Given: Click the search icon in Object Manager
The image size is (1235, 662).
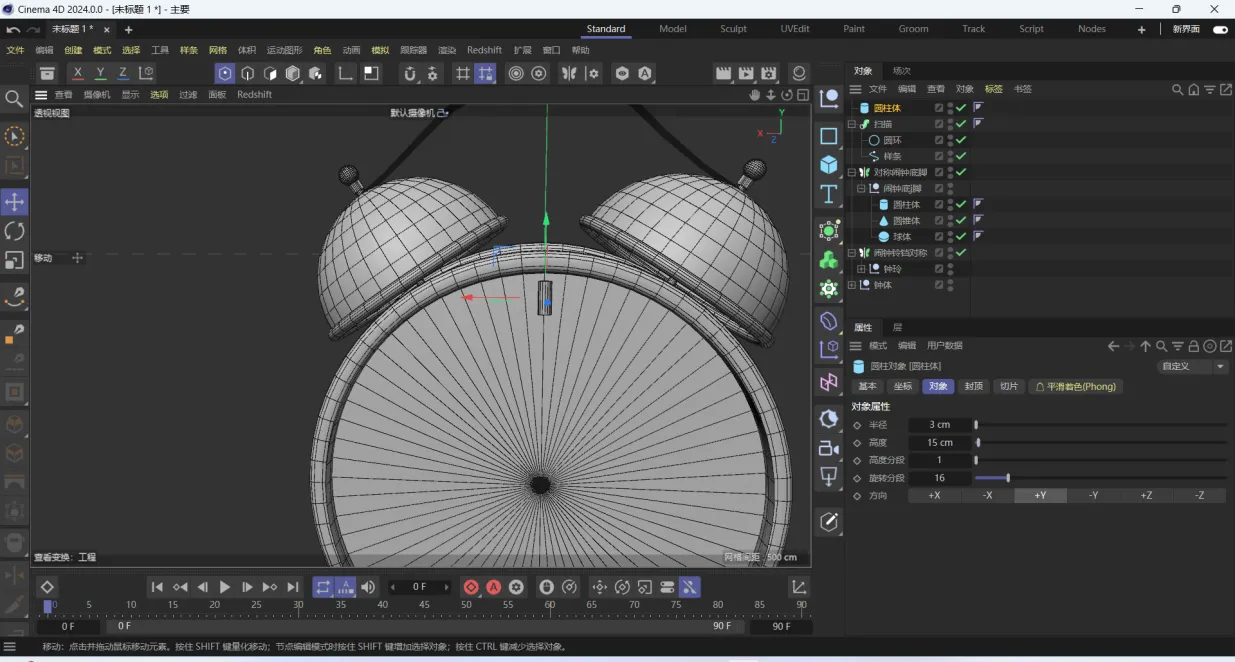Looking at the screenshot, I should pos(1178,89).
